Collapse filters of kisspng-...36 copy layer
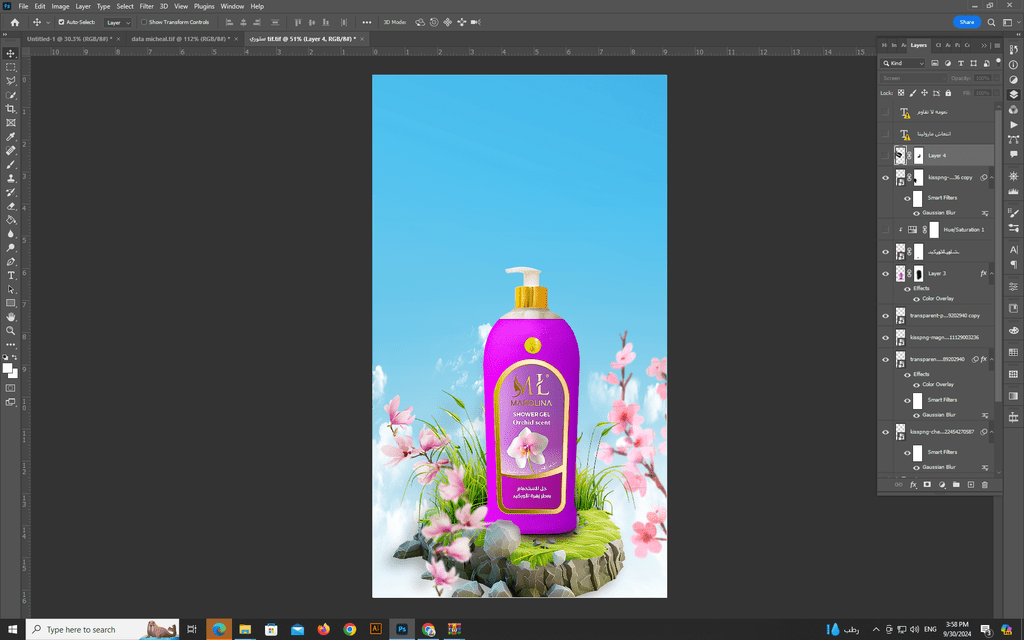 click(x=991, y=178)
